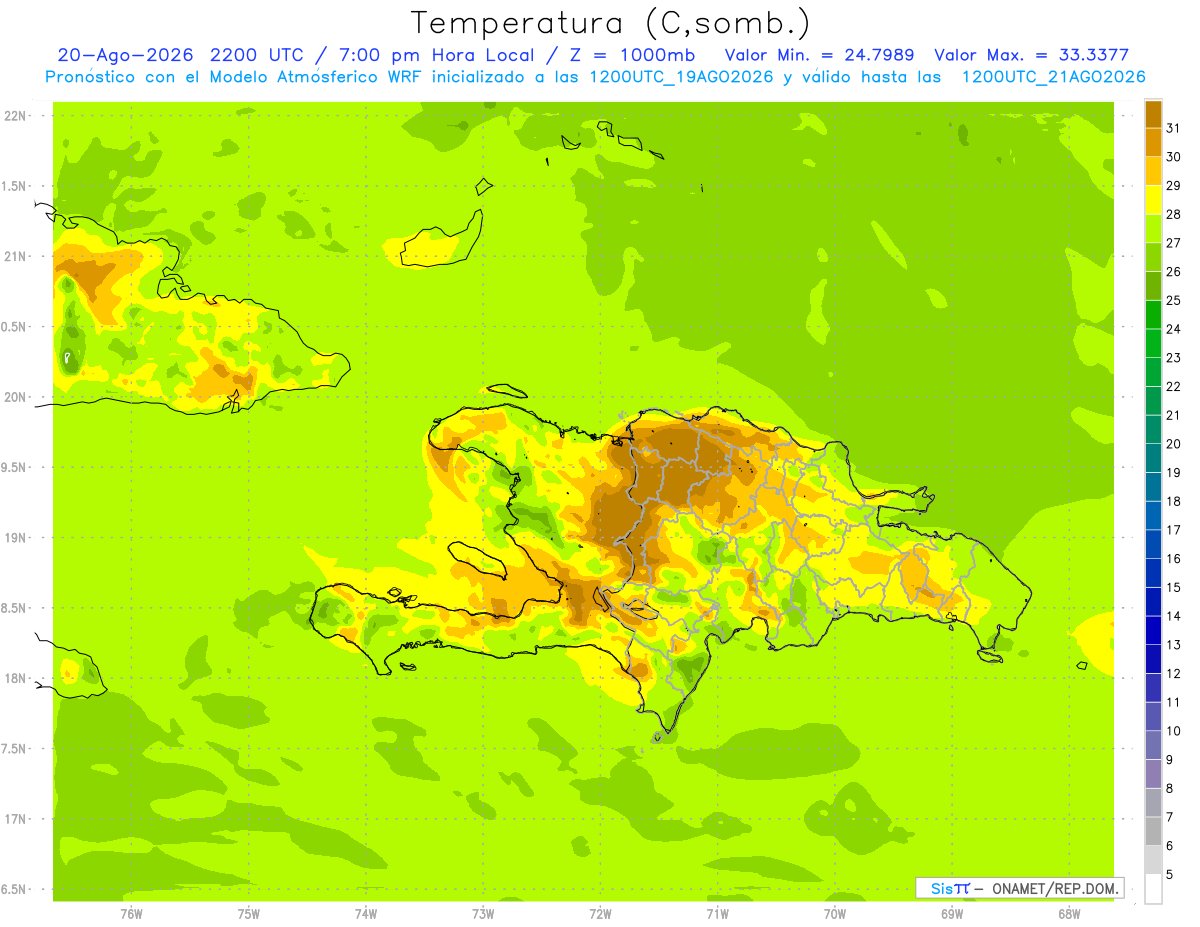1200x927 pixels.
Task: Click the "17N" latitude label
Action: click(17, 819)
